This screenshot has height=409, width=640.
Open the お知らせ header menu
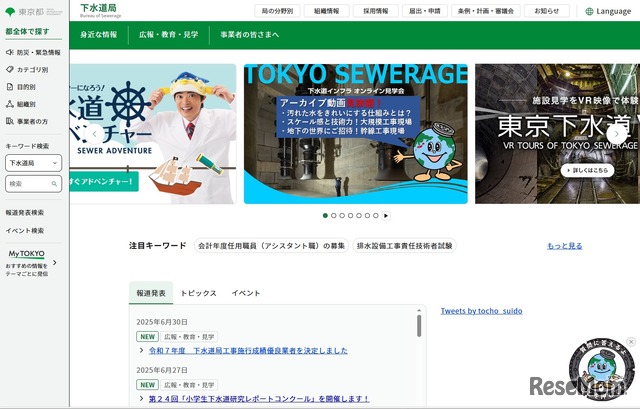[x=547, y=11]
